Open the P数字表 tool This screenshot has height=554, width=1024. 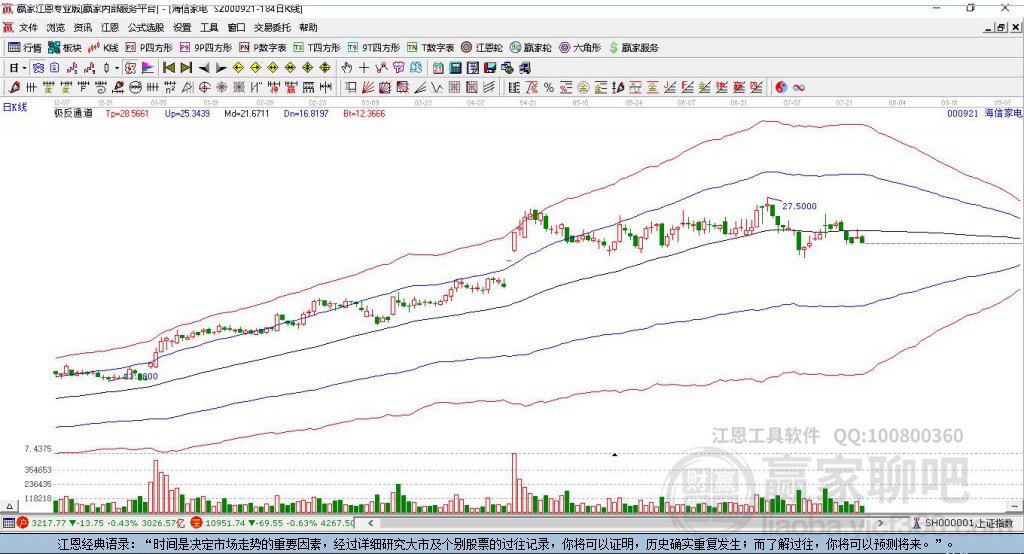[x=263, y=48]
